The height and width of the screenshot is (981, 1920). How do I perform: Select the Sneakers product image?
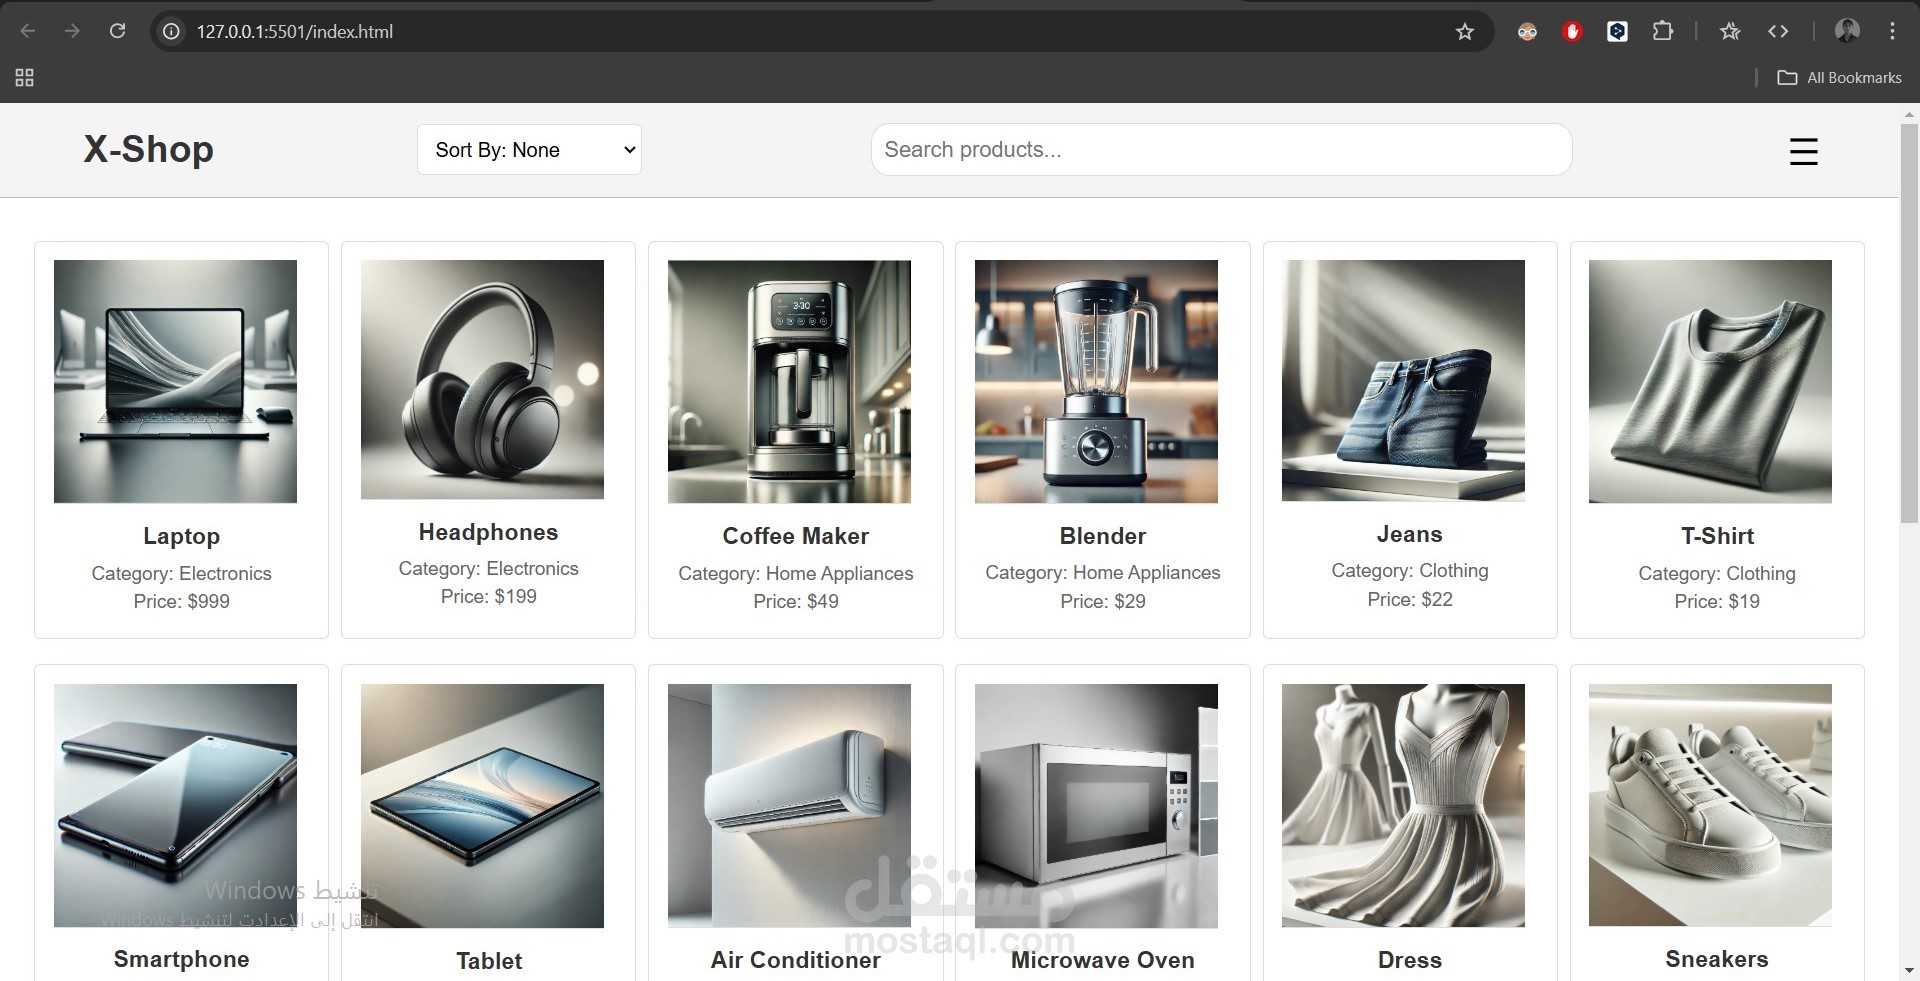pyautogui.click(x=1710, y=806)
